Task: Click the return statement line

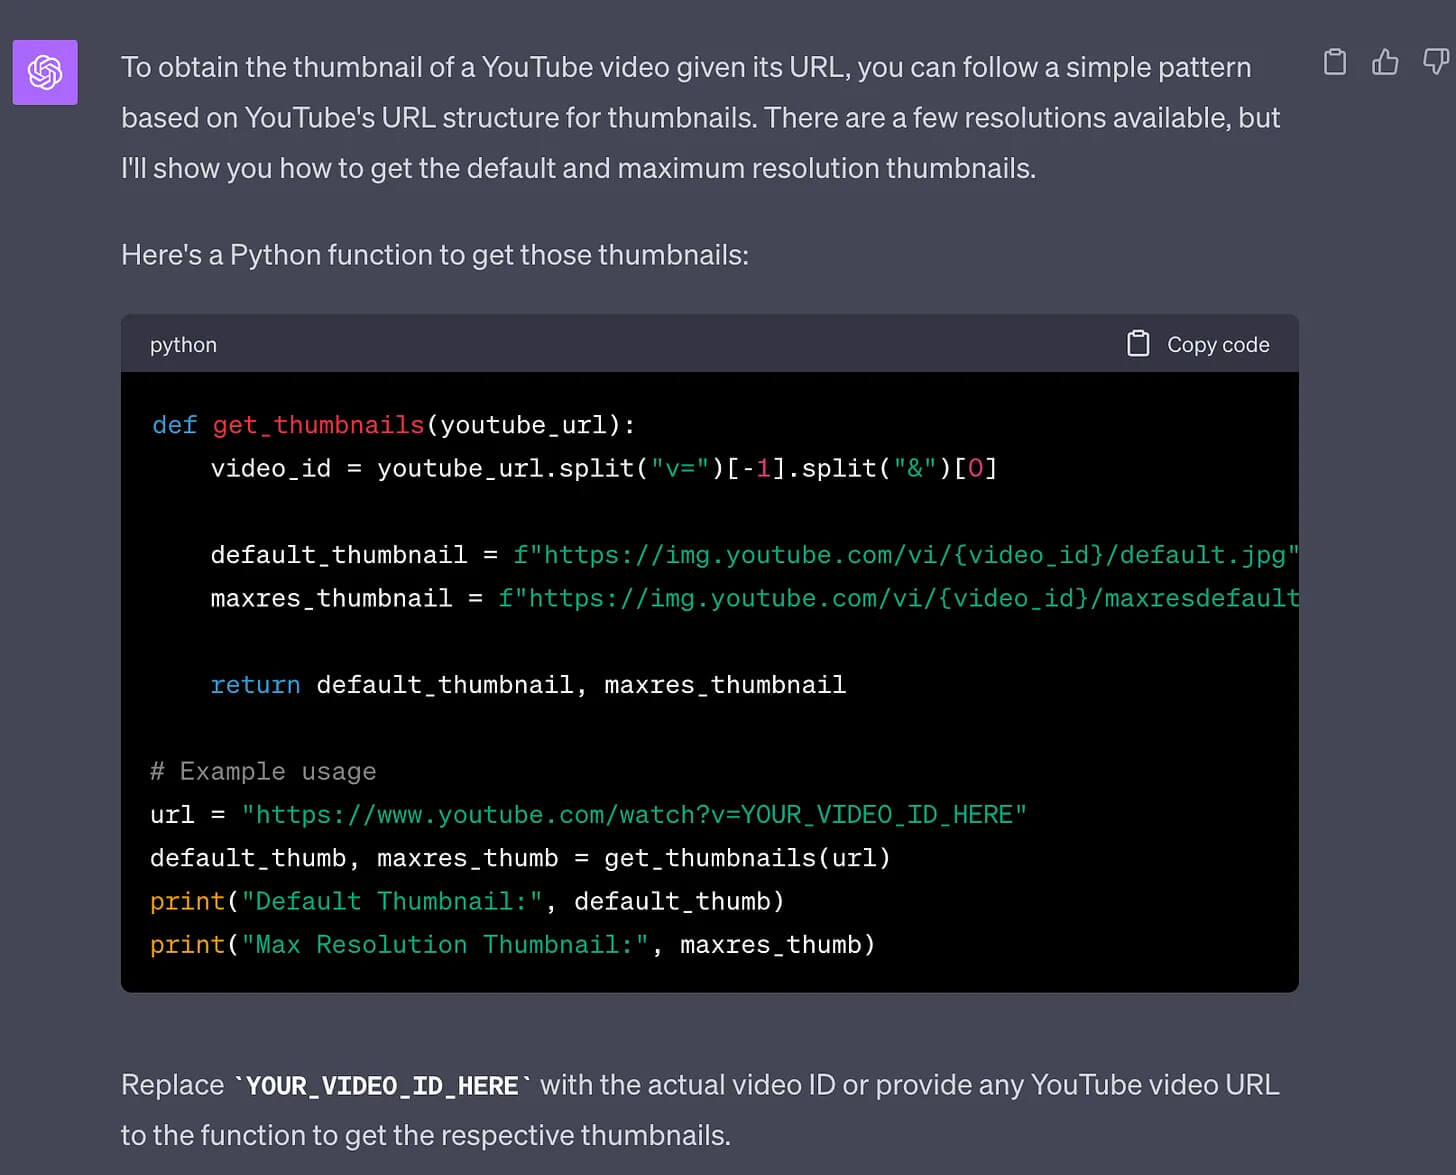Action: click(528, 685)
